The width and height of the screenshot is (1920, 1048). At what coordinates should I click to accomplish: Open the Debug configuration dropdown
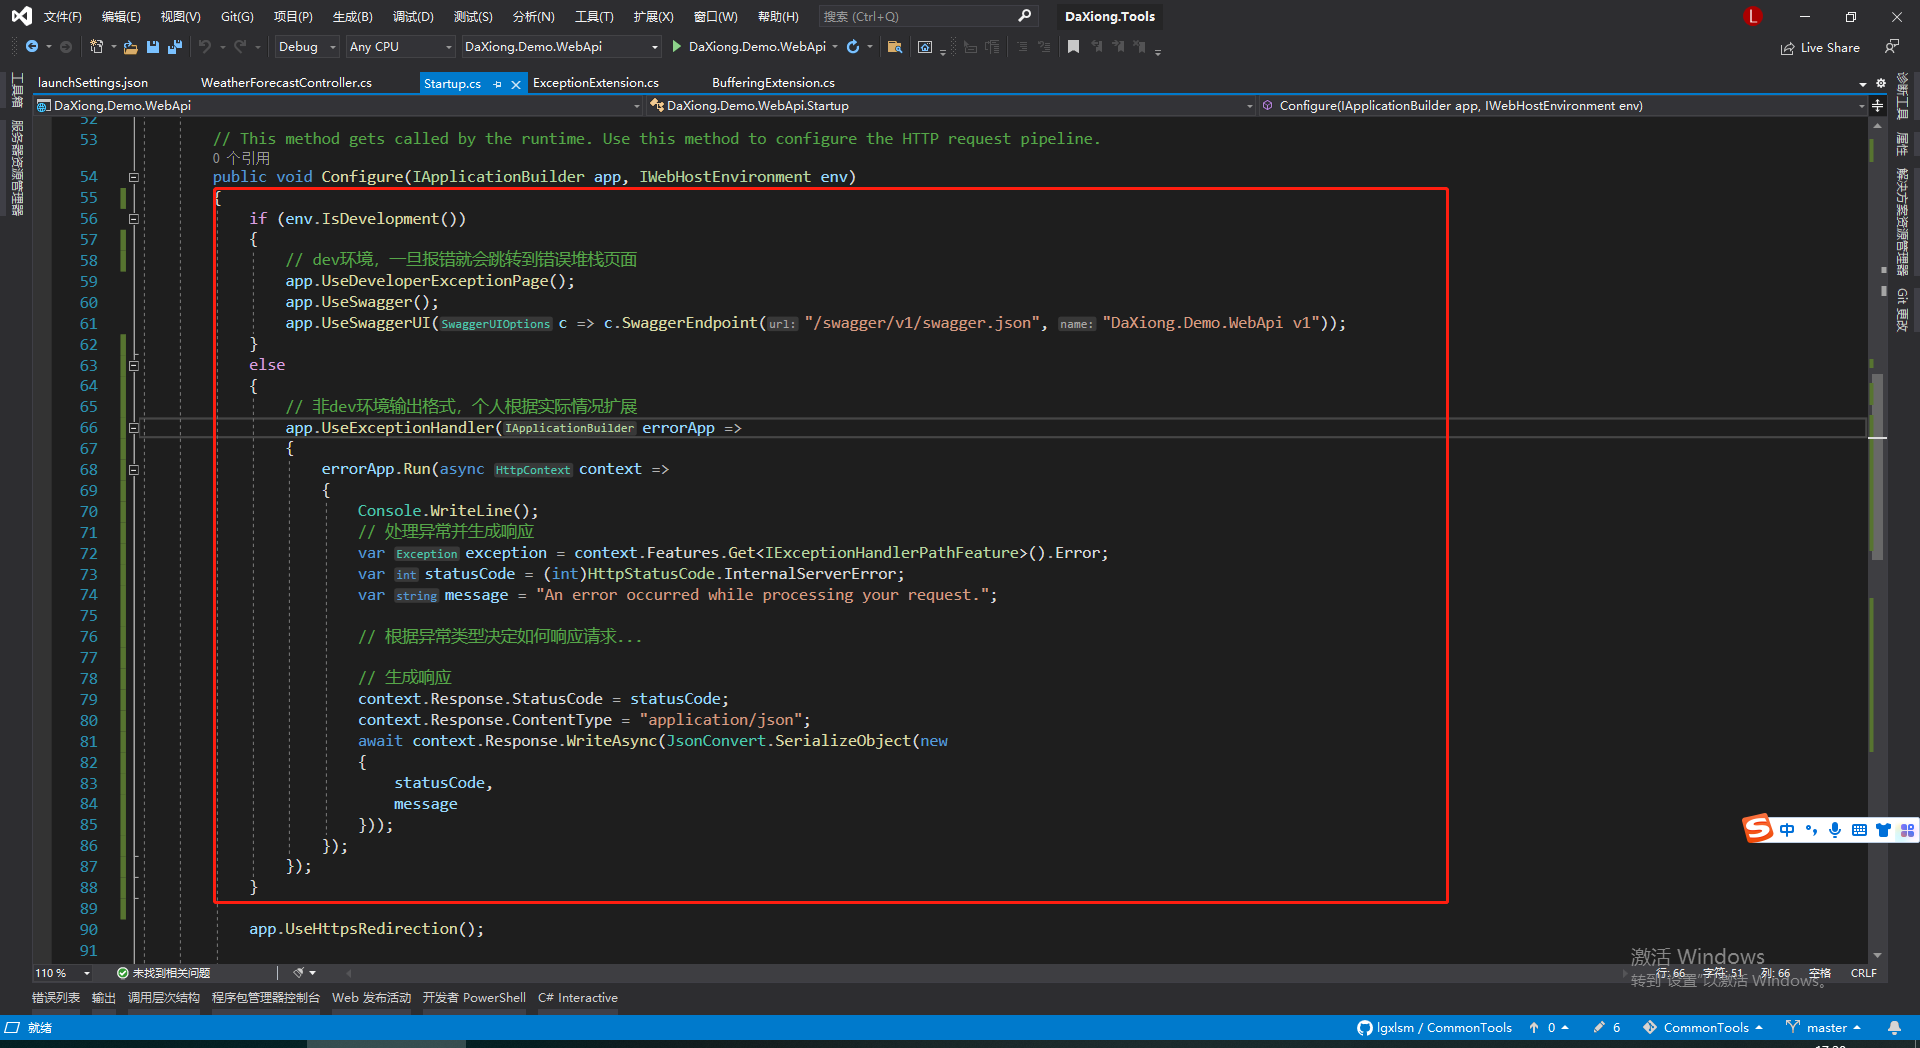tap(306, 47)
